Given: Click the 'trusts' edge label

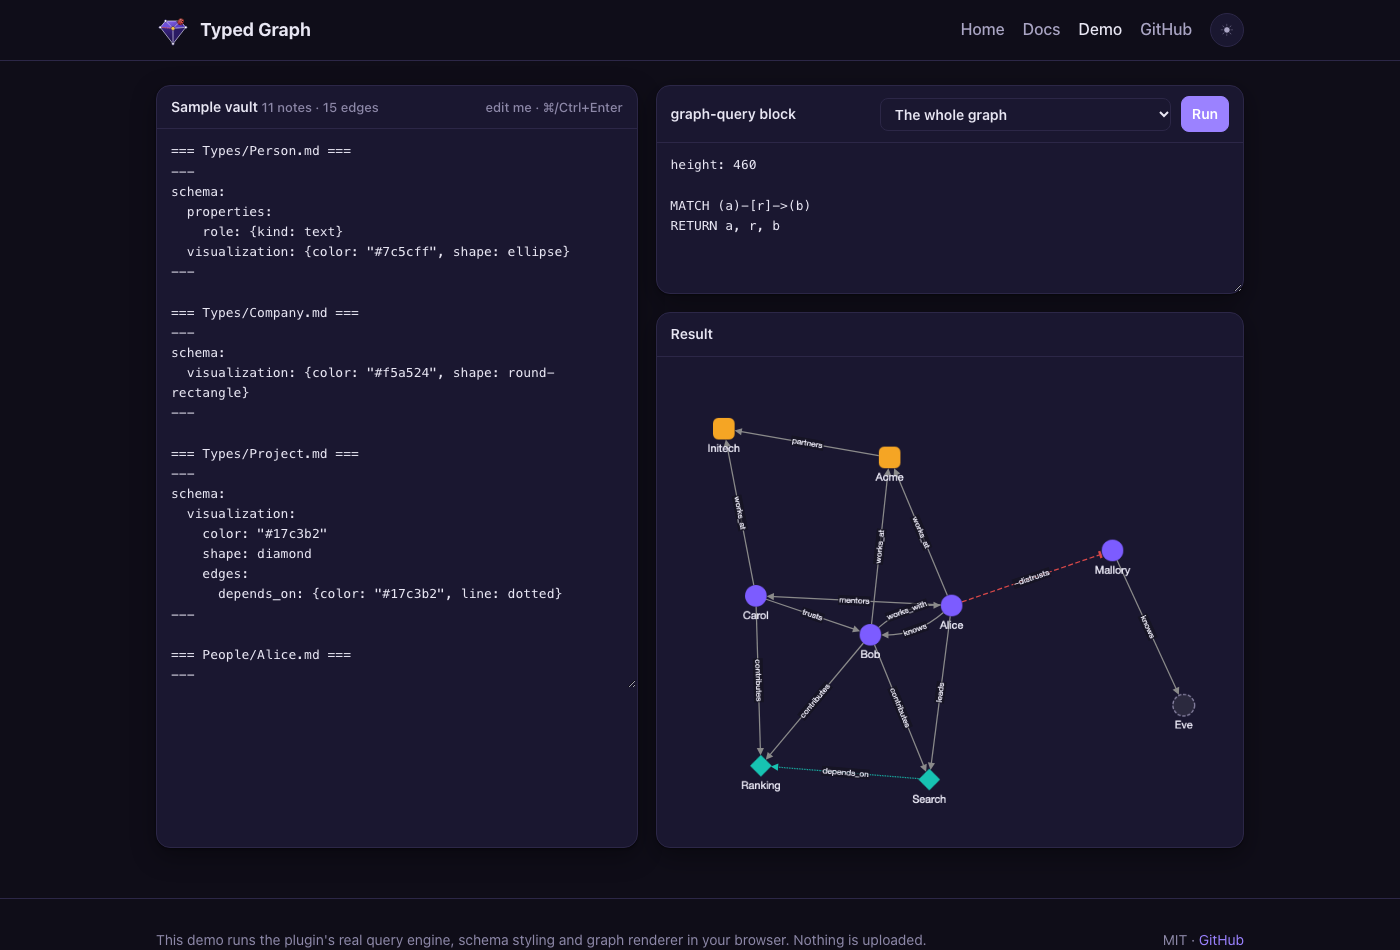Looking at the screenshot, I should 812,615.
